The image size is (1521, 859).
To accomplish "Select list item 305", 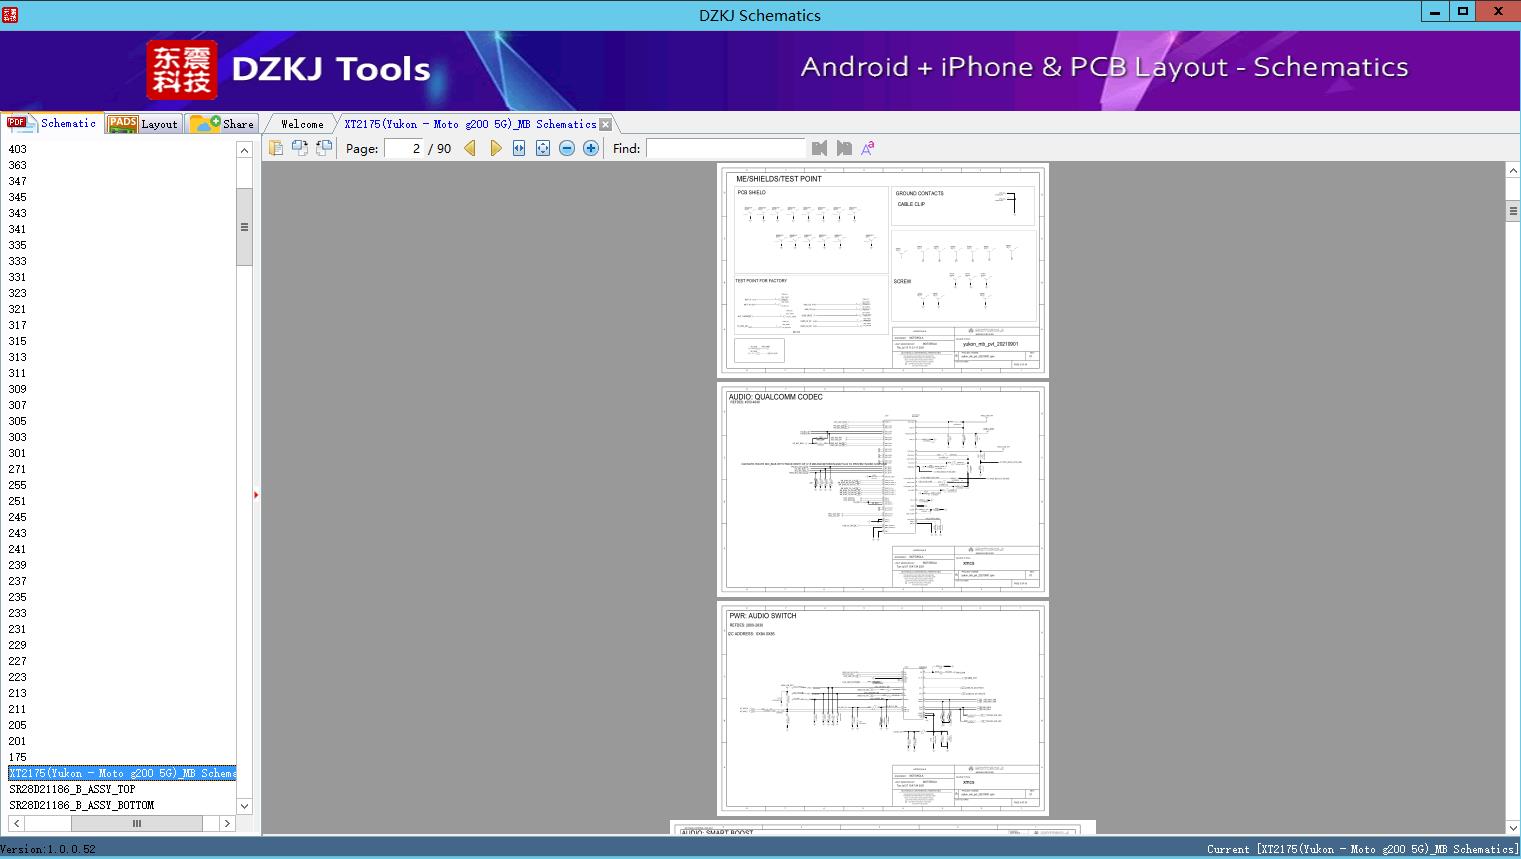I will click(x=18, y=421).
